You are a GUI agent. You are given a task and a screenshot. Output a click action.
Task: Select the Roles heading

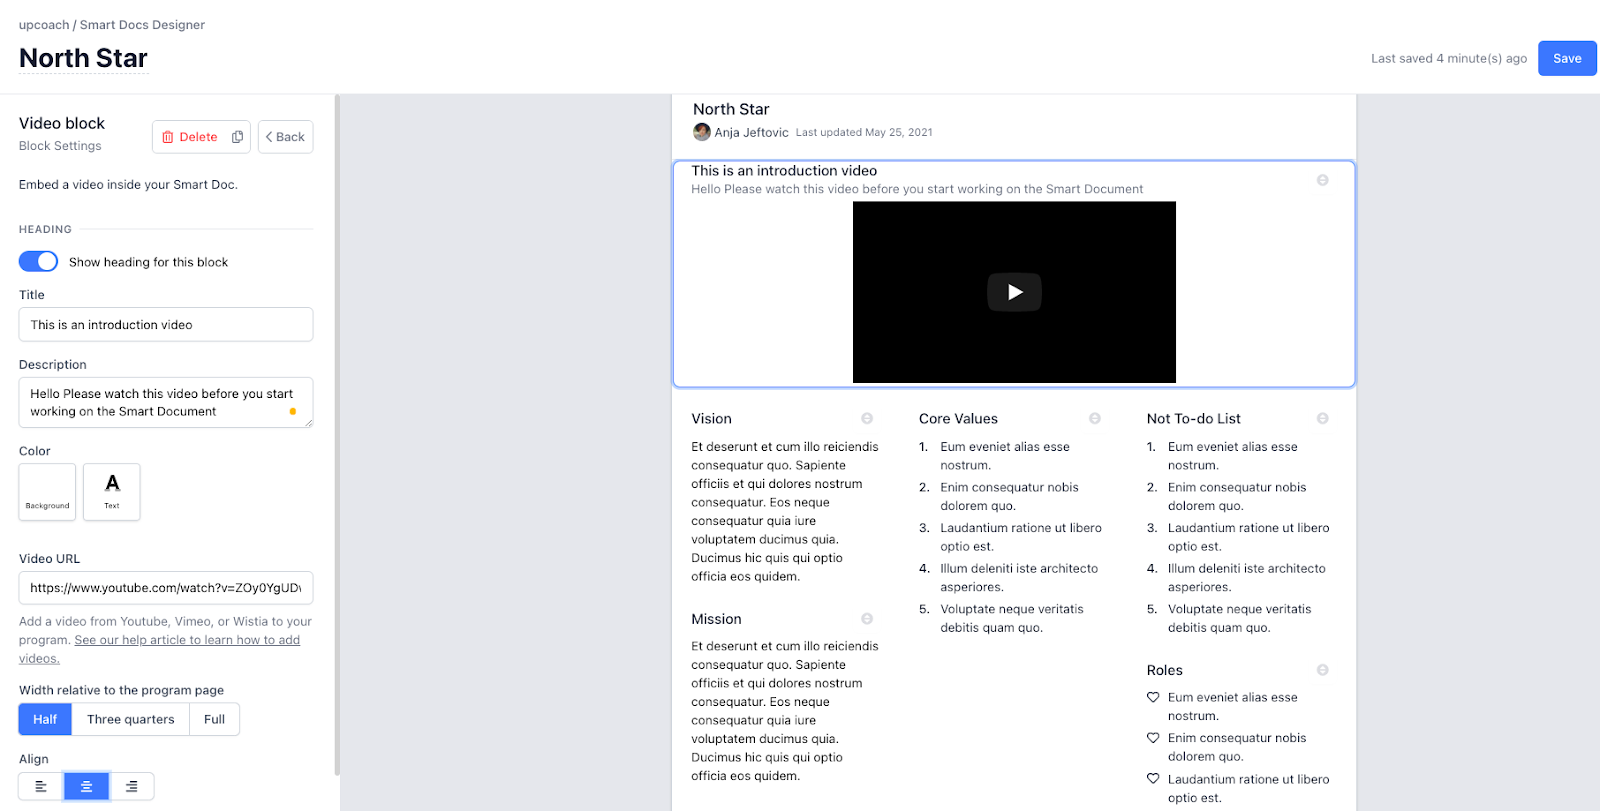click(x=1164, y=670)
